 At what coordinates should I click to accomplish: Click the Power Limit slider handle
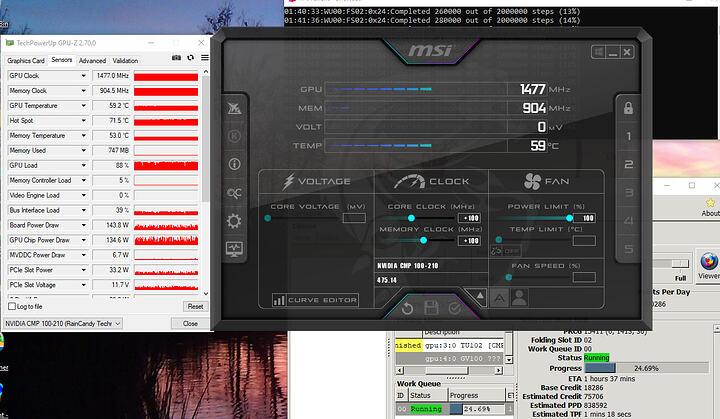tap(569, 218)
